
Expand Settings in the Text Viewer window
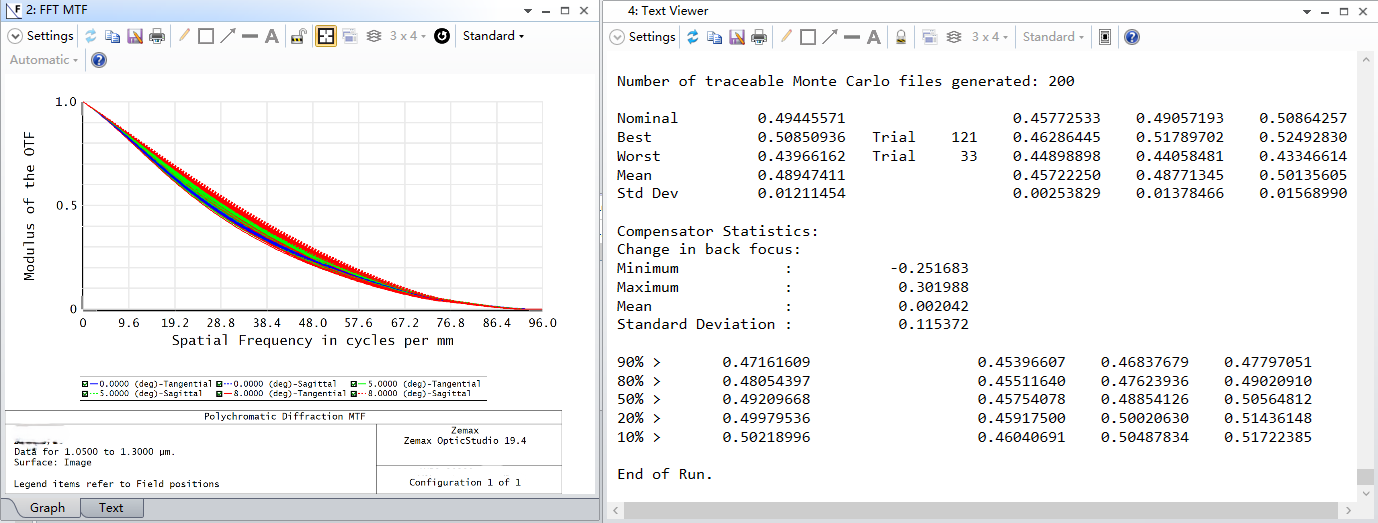pos(643,37)
